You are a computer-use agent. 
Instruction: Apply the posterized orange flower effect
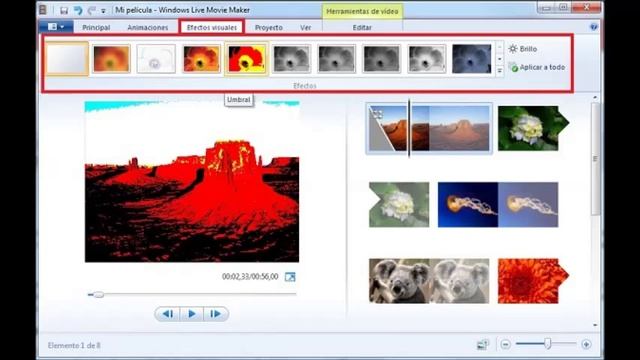(x=201, y=59)
